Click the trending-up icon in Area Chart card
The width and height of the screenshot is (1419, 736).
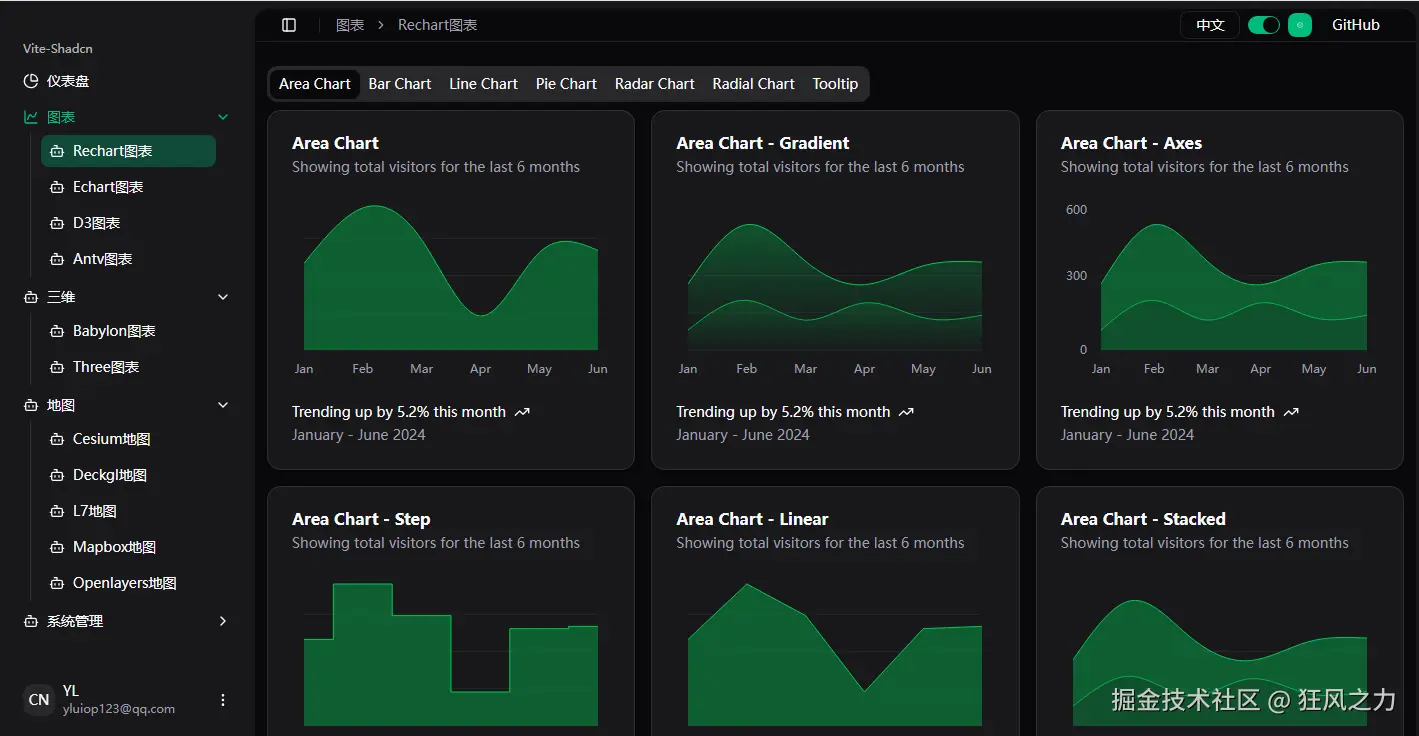(522, 412)
